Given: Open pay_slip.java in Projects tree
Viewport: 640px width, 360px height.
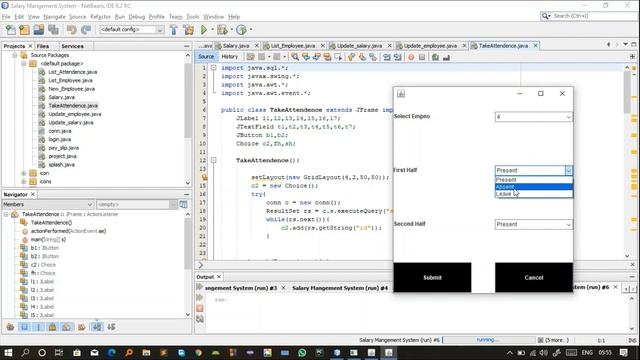Looking at the screenshot, I should pyautogui.click(x=64, y=148).
